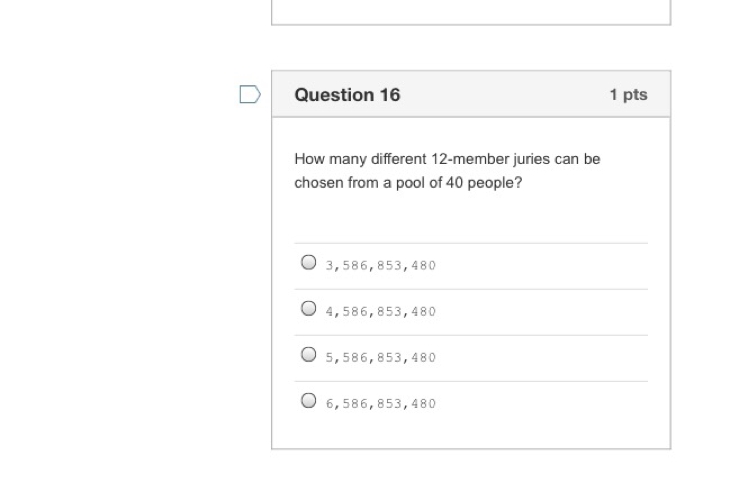The height and width of the screenshot is (484, 748).
Task: Click the 4,586,853,480 answer label
Action: [381, 312]
